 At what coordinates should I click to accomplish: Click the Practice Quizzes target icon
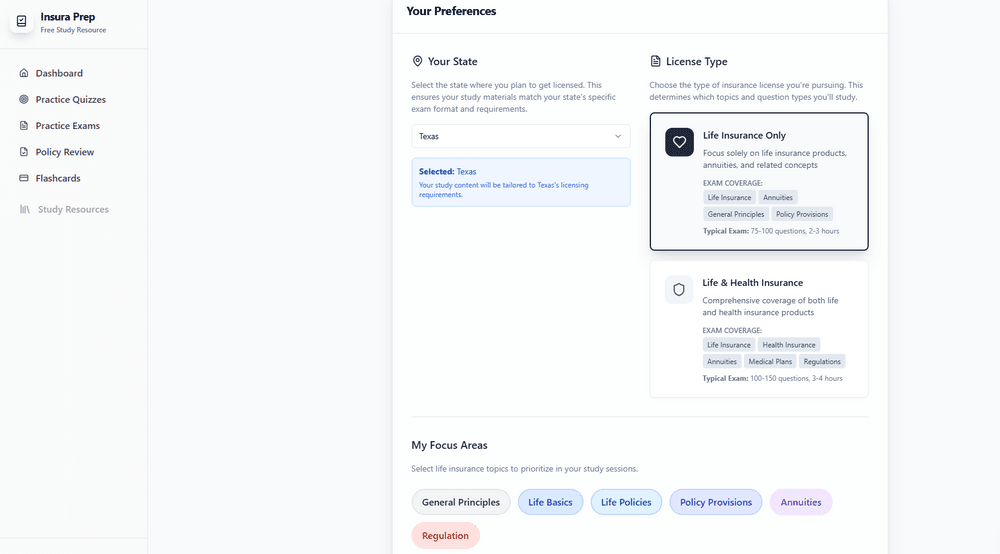click(x=24, y=99)
